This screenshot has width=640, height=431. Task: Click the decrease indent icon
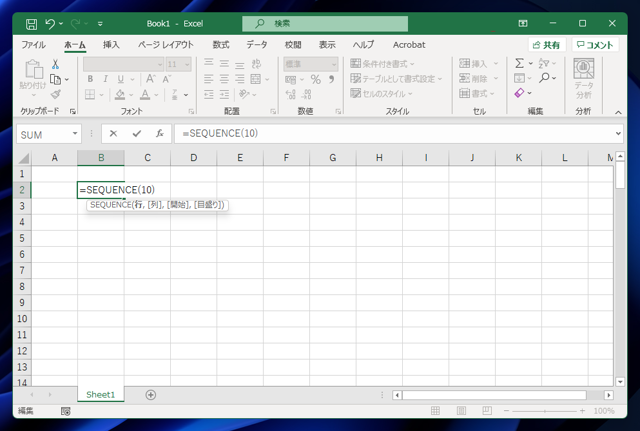coord(209,95)
